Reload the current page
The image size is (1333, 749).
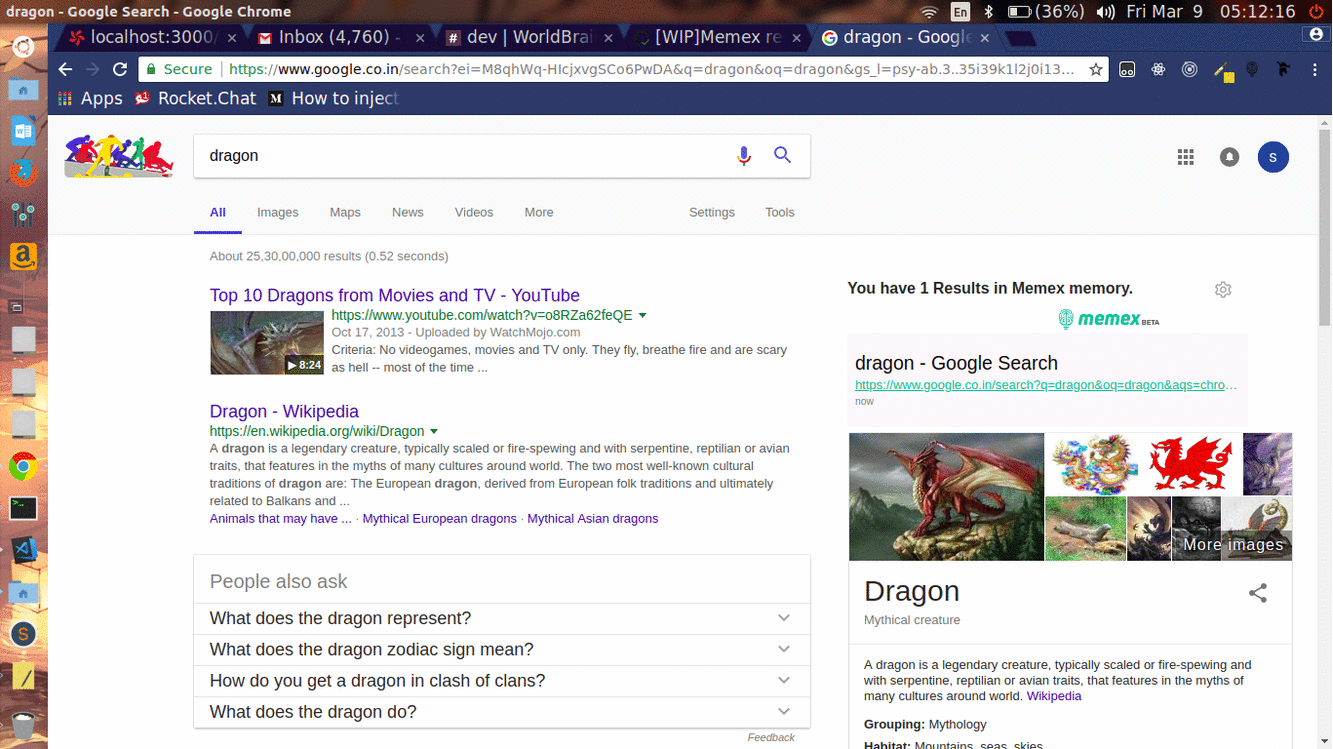tap(120, 69)
